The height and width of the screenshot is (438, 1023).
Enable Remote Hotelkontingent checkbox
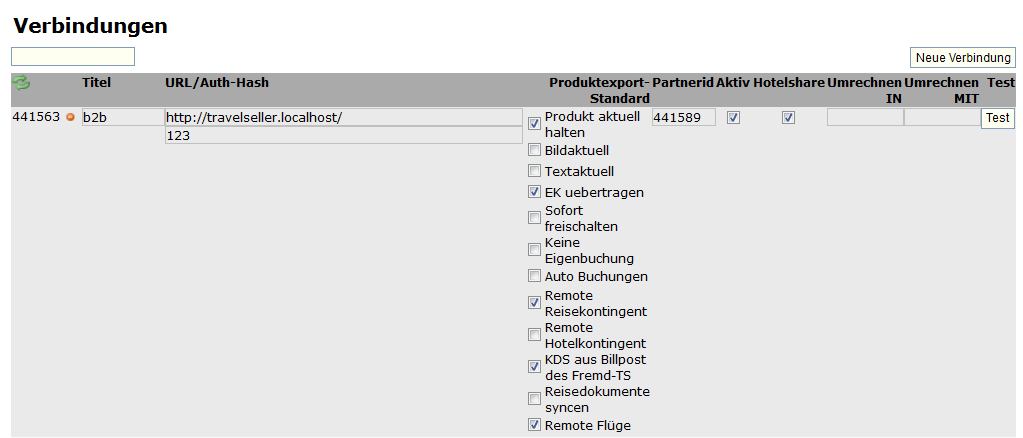[535, 335]
